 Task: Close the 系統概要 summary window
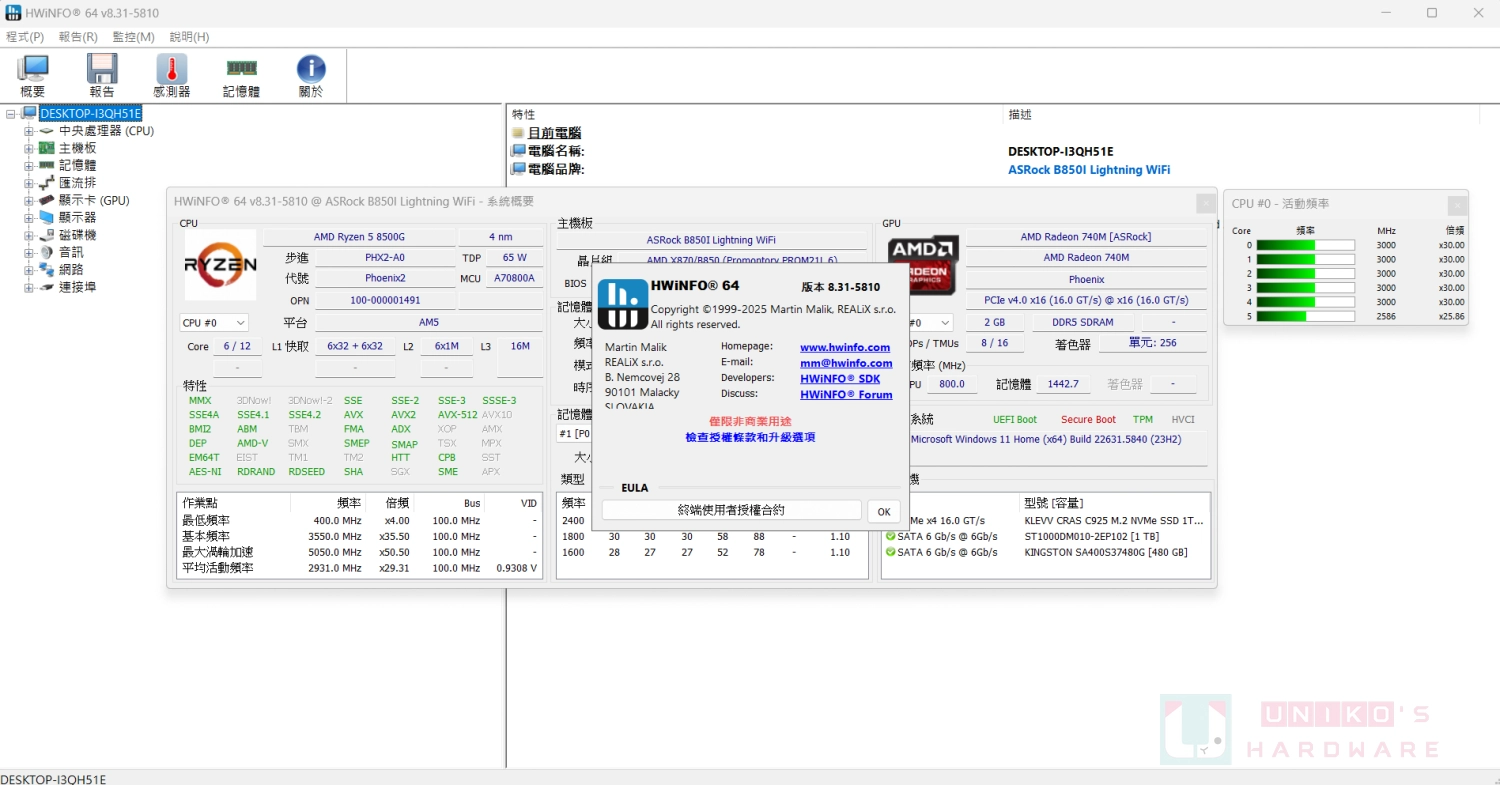(1205, 202)
